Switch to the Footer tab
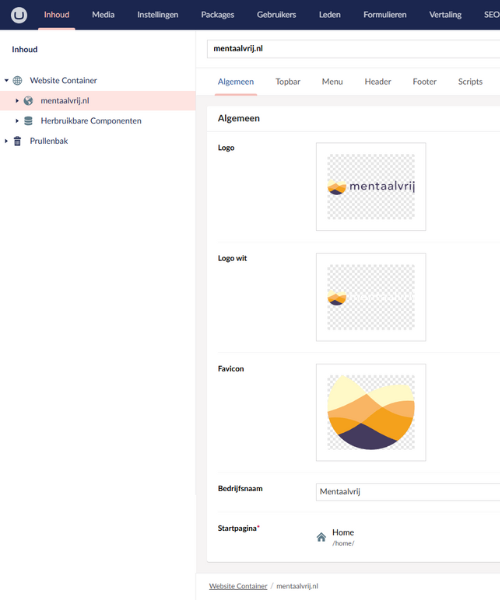 point(424,82)
